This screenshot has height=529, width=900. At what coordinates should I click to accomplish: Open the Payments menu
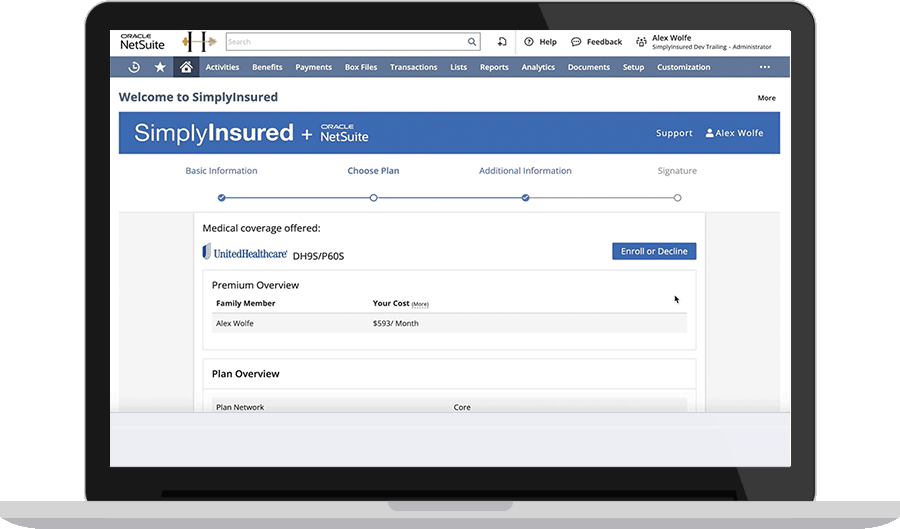point(313,67)
